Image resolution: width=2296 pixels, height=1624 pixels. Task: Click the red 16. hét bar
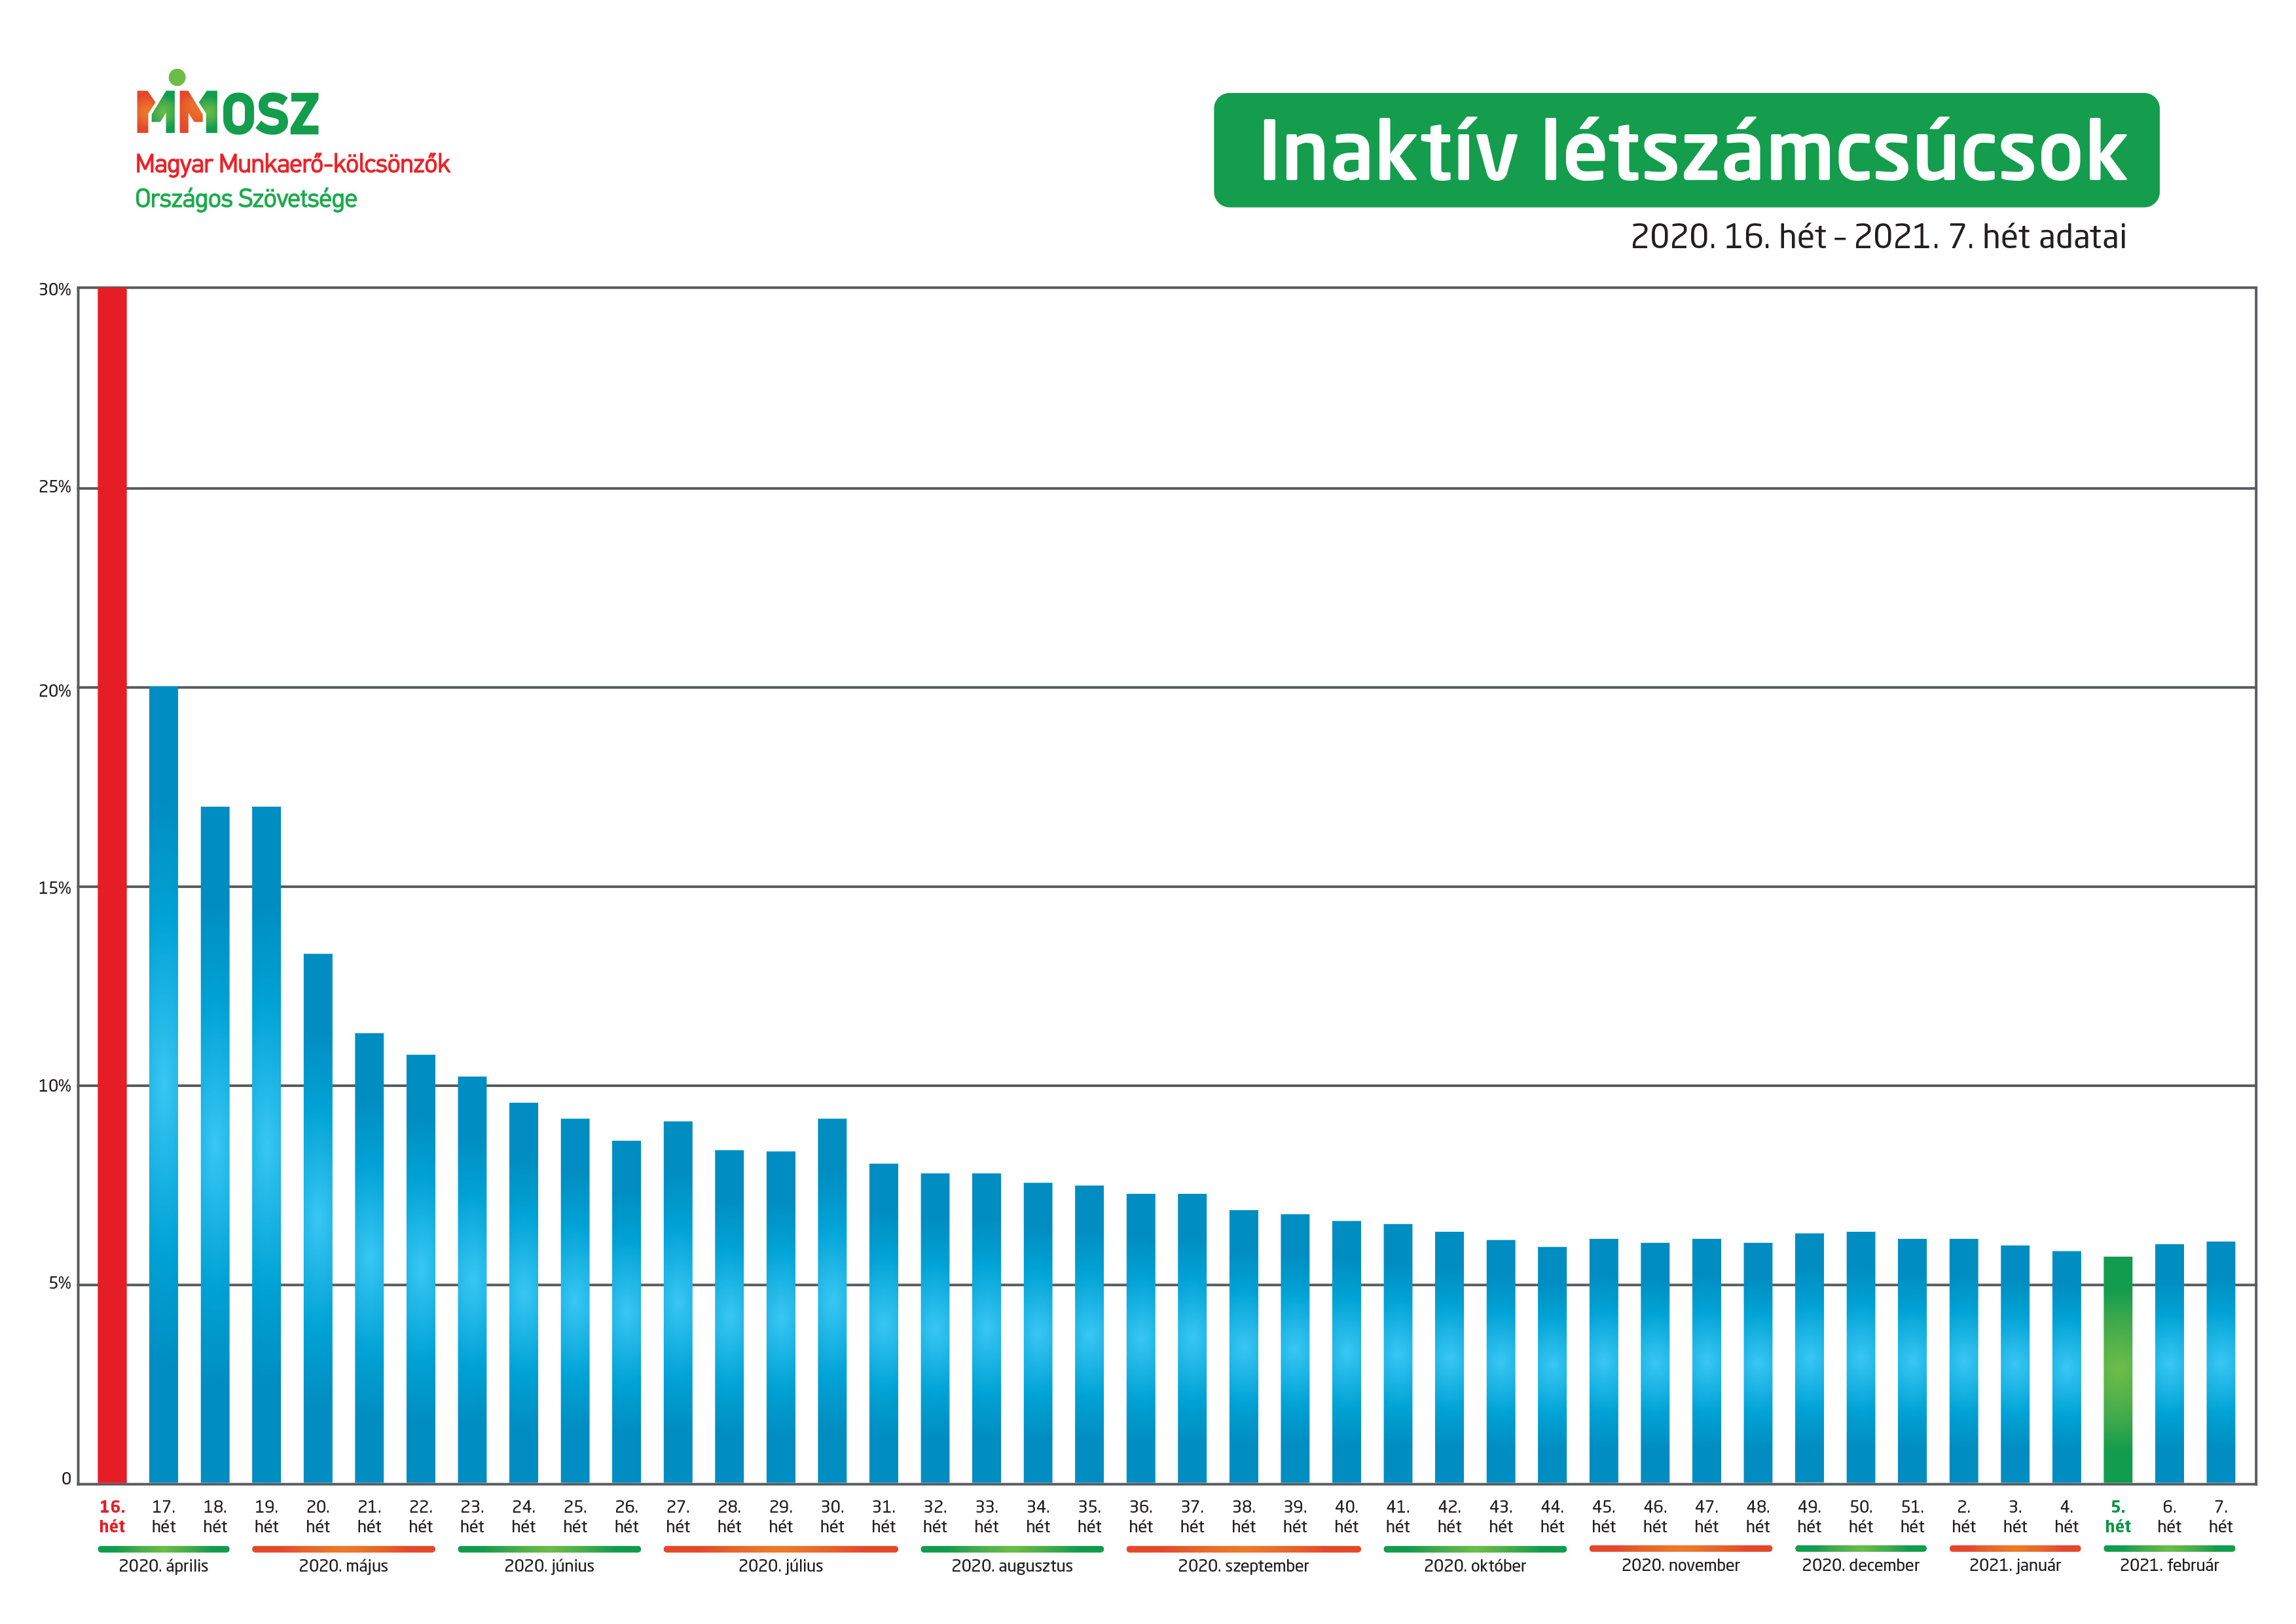pyautogui.click(x=112, y=884)
